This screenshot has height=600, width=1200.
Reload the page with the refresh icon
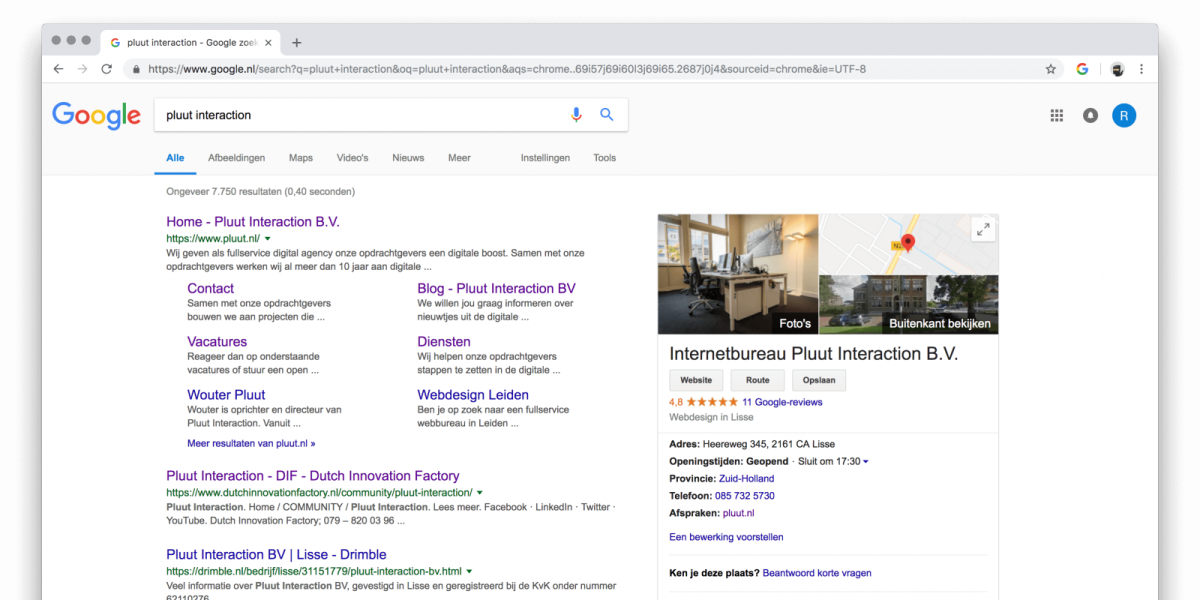[x=106, y=69]
